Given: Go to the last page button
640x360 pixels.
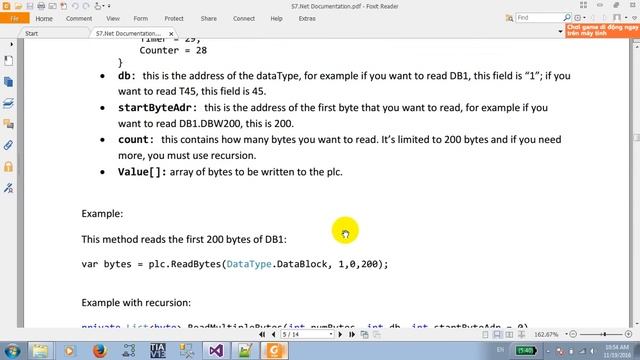Looking at the screenshot, I should (351, 334).
